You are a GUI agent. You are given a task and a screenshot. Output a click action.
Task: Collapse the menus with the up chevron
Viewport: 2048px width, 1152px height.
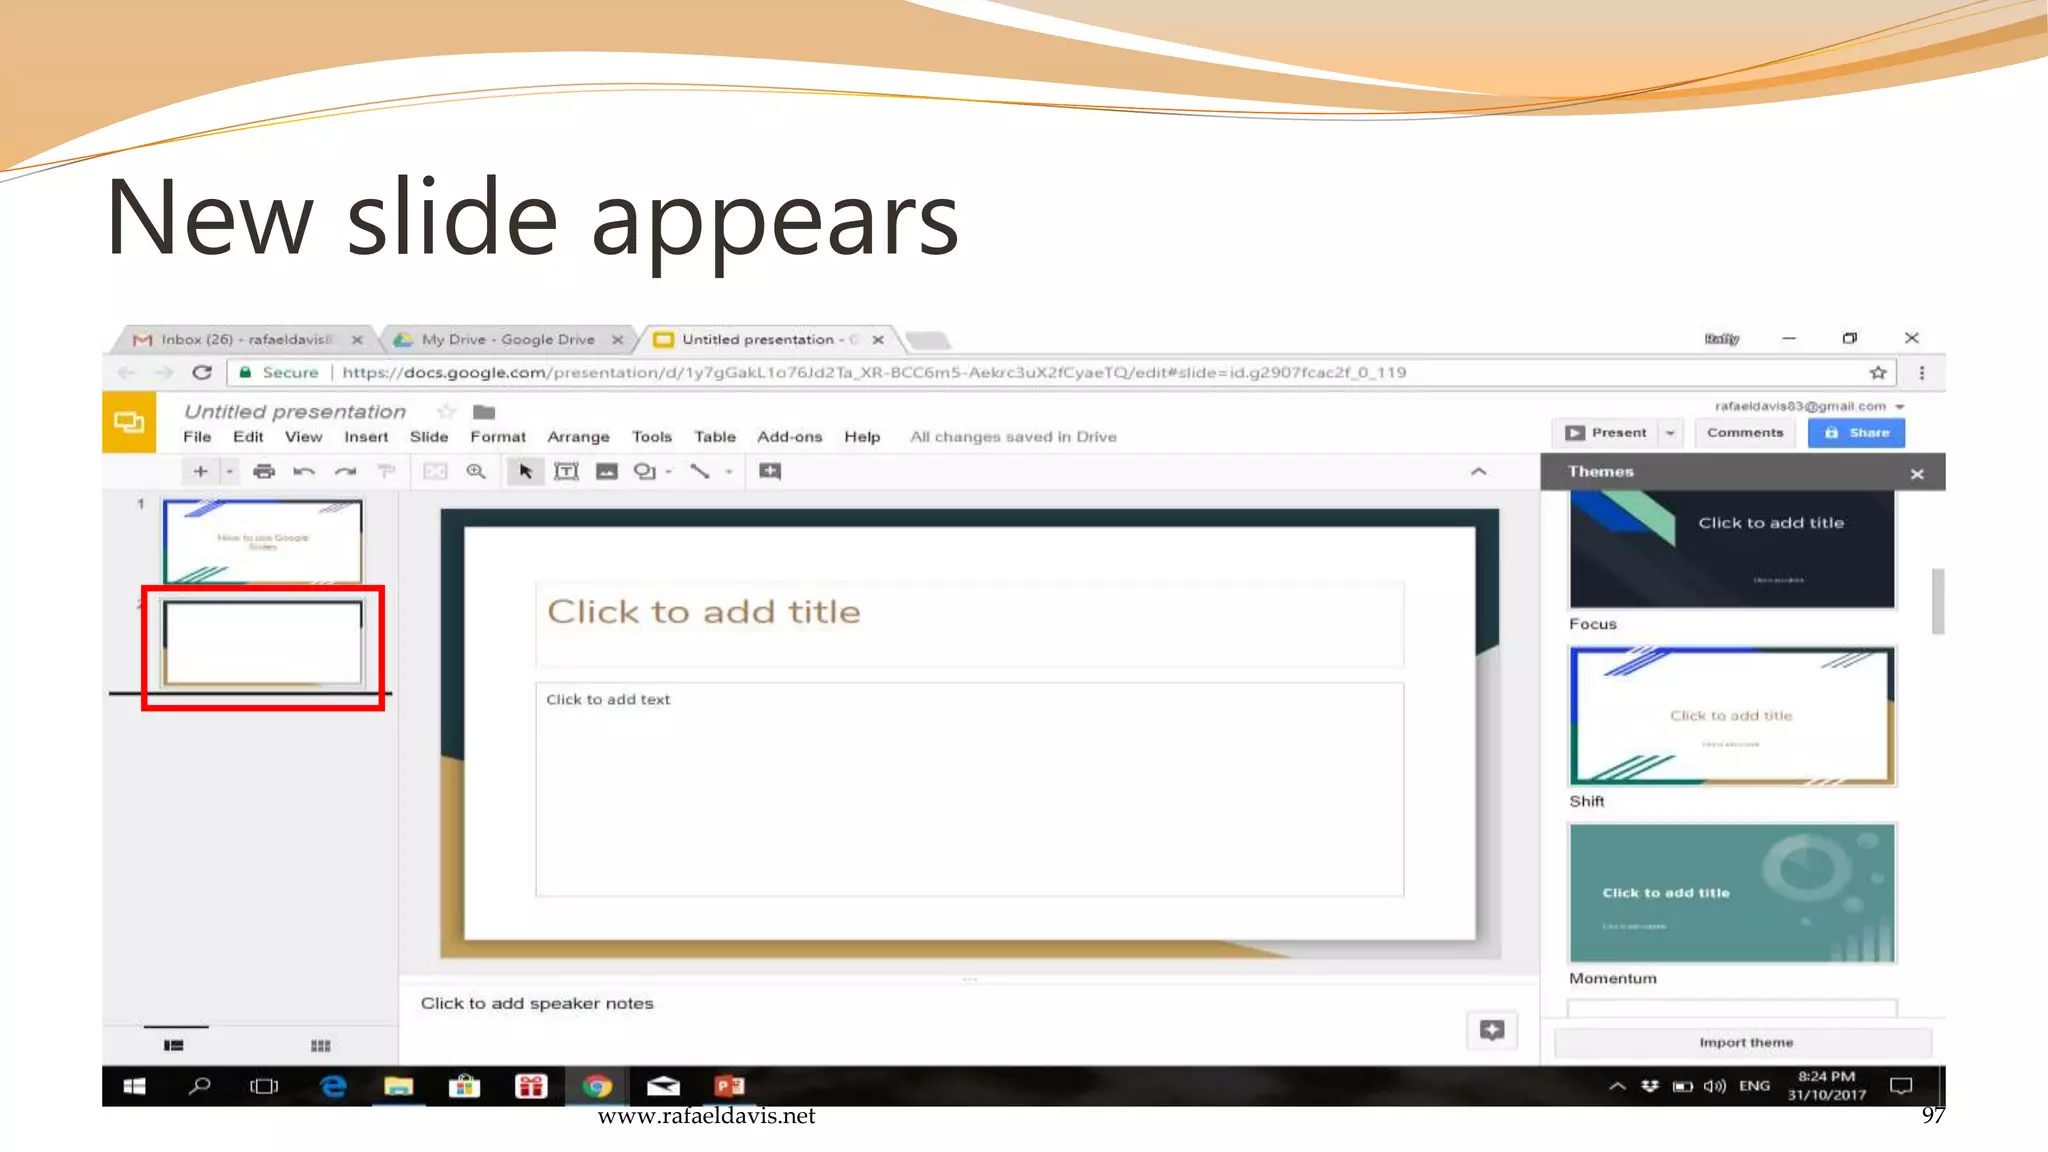pos(1479,471)
